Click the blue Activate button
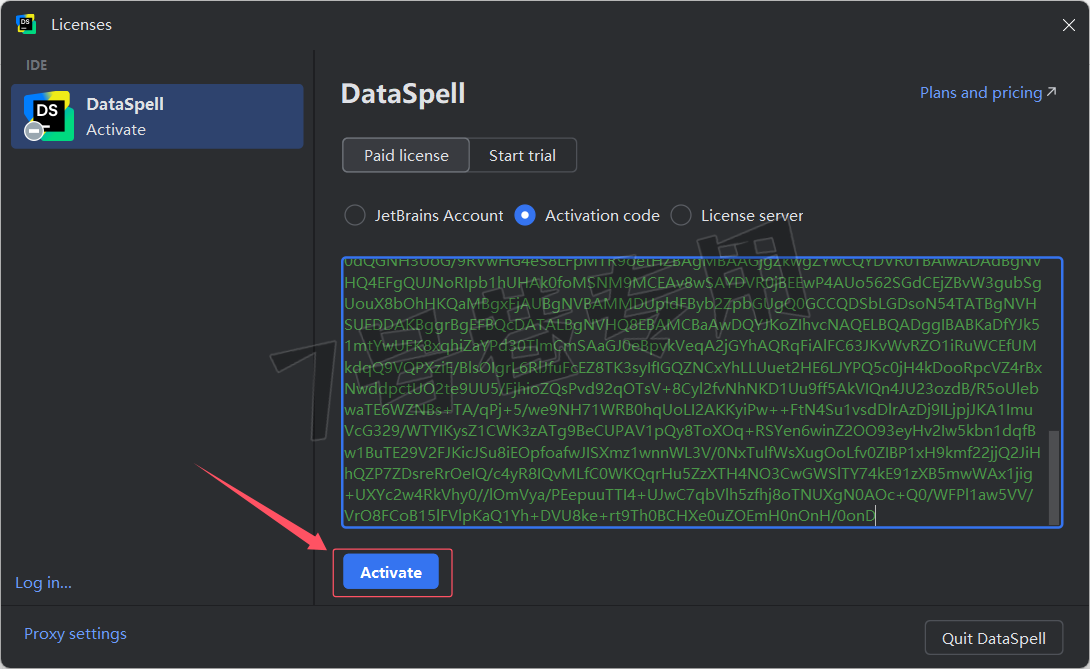 tap(391, 572)
